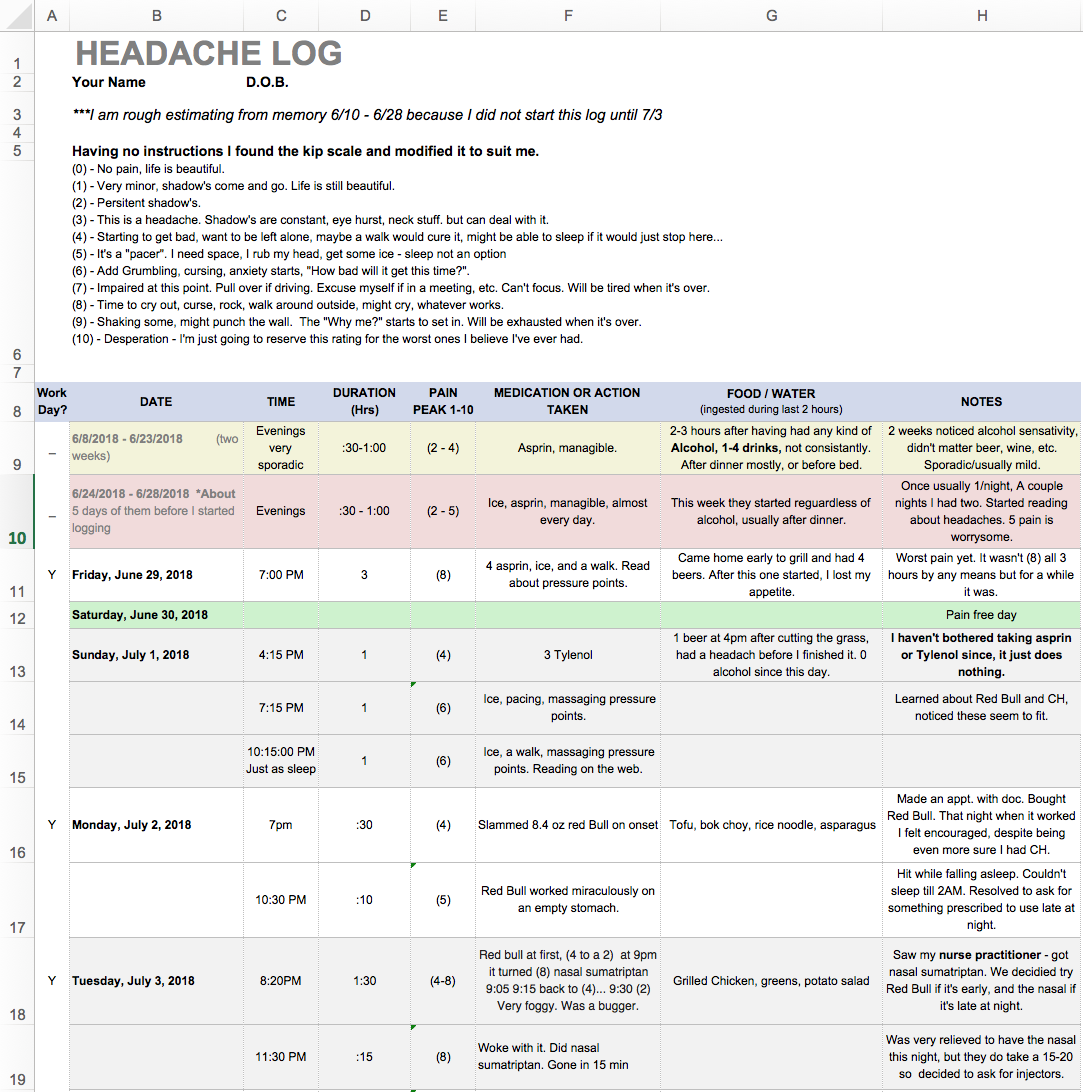Click the '6/8/2018 - 6/23/2018' date cell

click(157, 448)
